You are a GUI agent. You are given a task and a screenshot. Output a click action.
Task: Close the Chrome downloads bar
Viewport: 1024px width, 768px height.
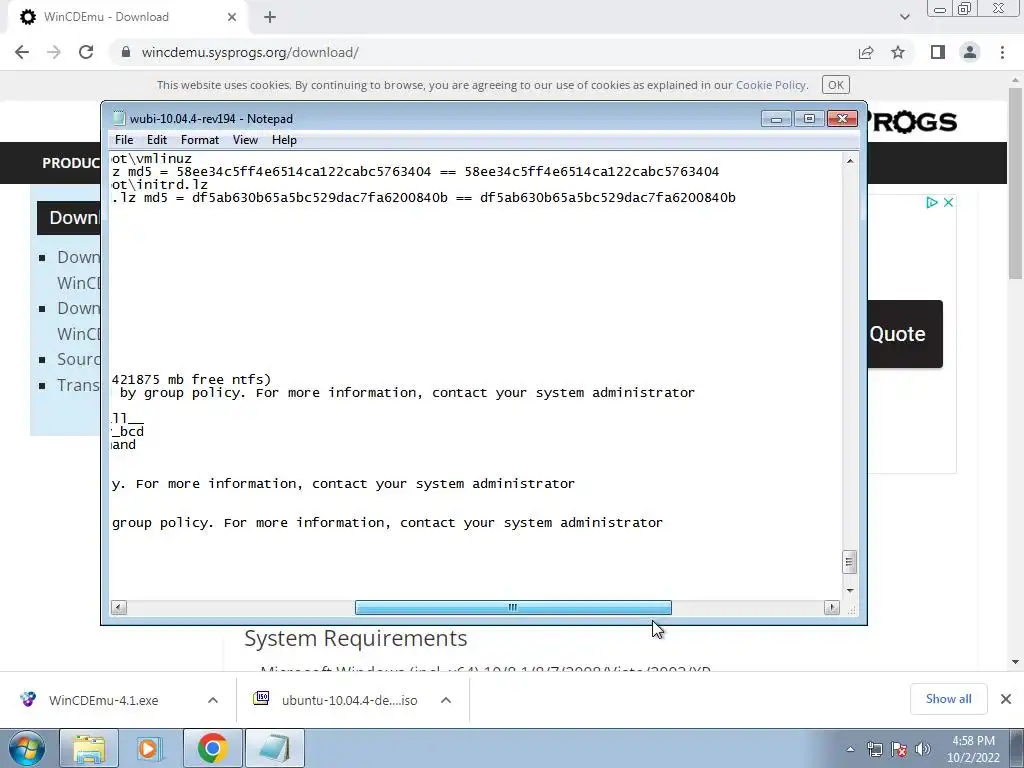pos(1006,699)
